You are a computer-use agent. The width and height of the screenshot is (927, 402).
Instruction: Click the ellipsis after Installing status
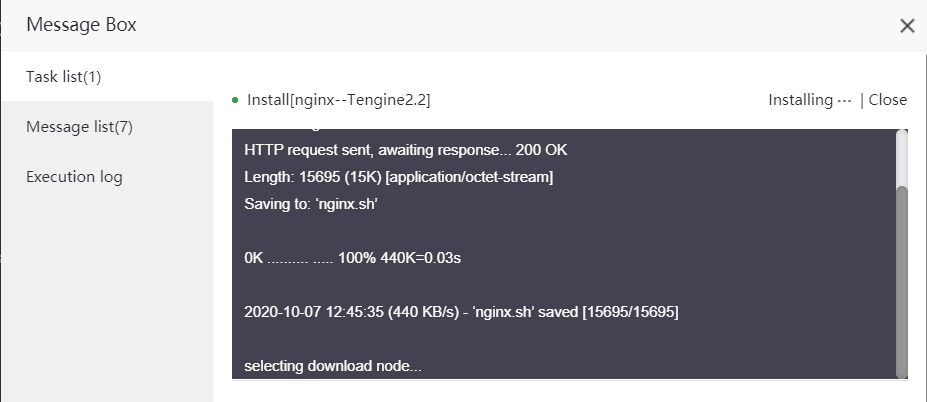(x=844, y=100)
